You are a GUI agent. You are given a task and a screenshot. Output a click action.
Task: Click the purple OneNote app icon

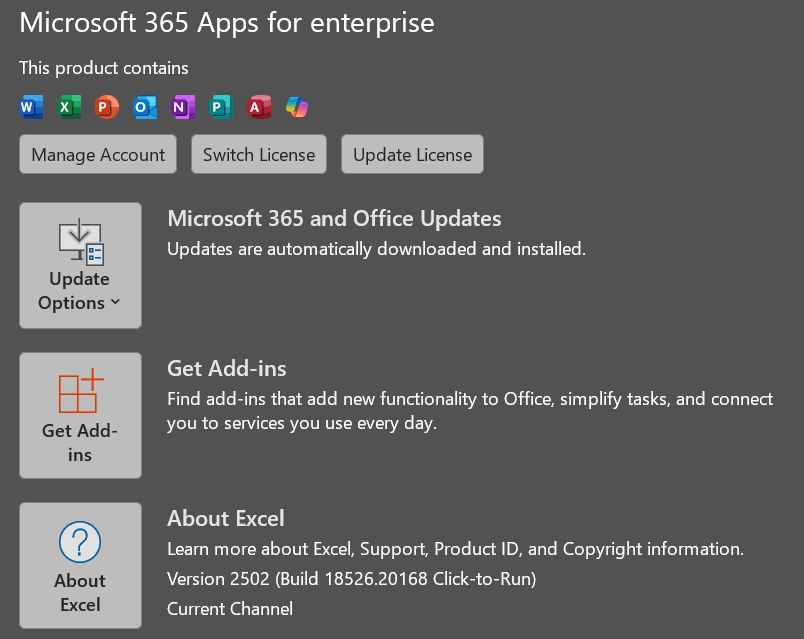click(x=183, y=107)
